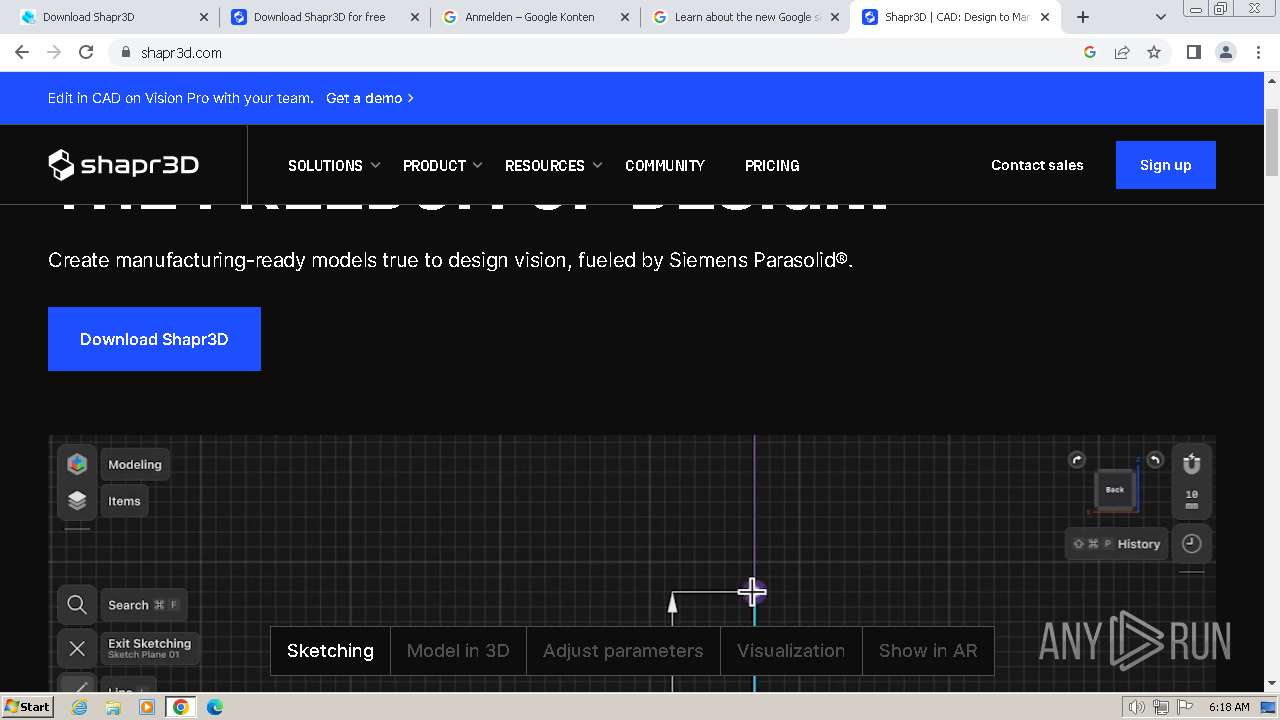Click the Modeling label button
Viewport: 1280px width, 720px height.
pos(135,464)
